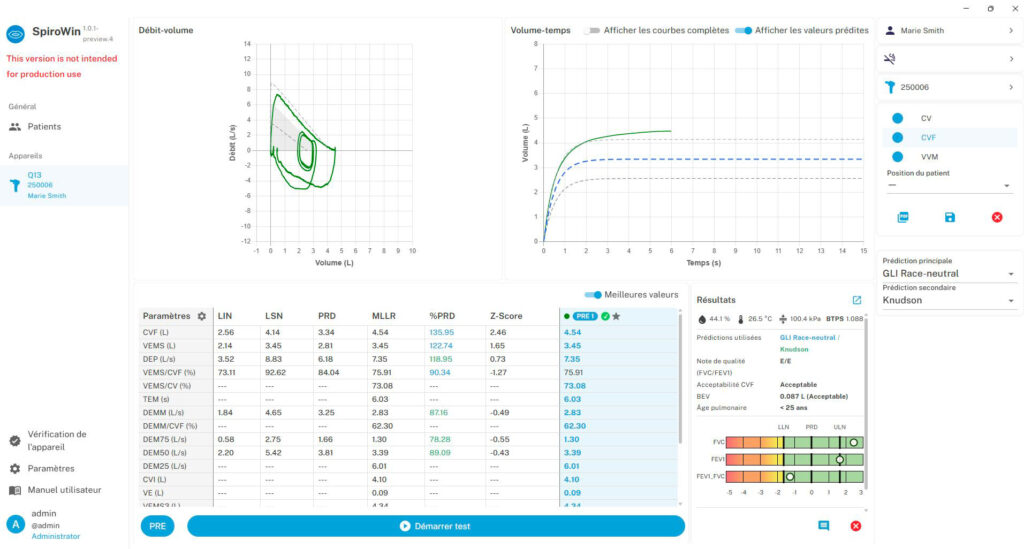This screenshot has height=549, width=1024.
Task: Click the green status dot before PRE 1
Action: pos(566,316)
